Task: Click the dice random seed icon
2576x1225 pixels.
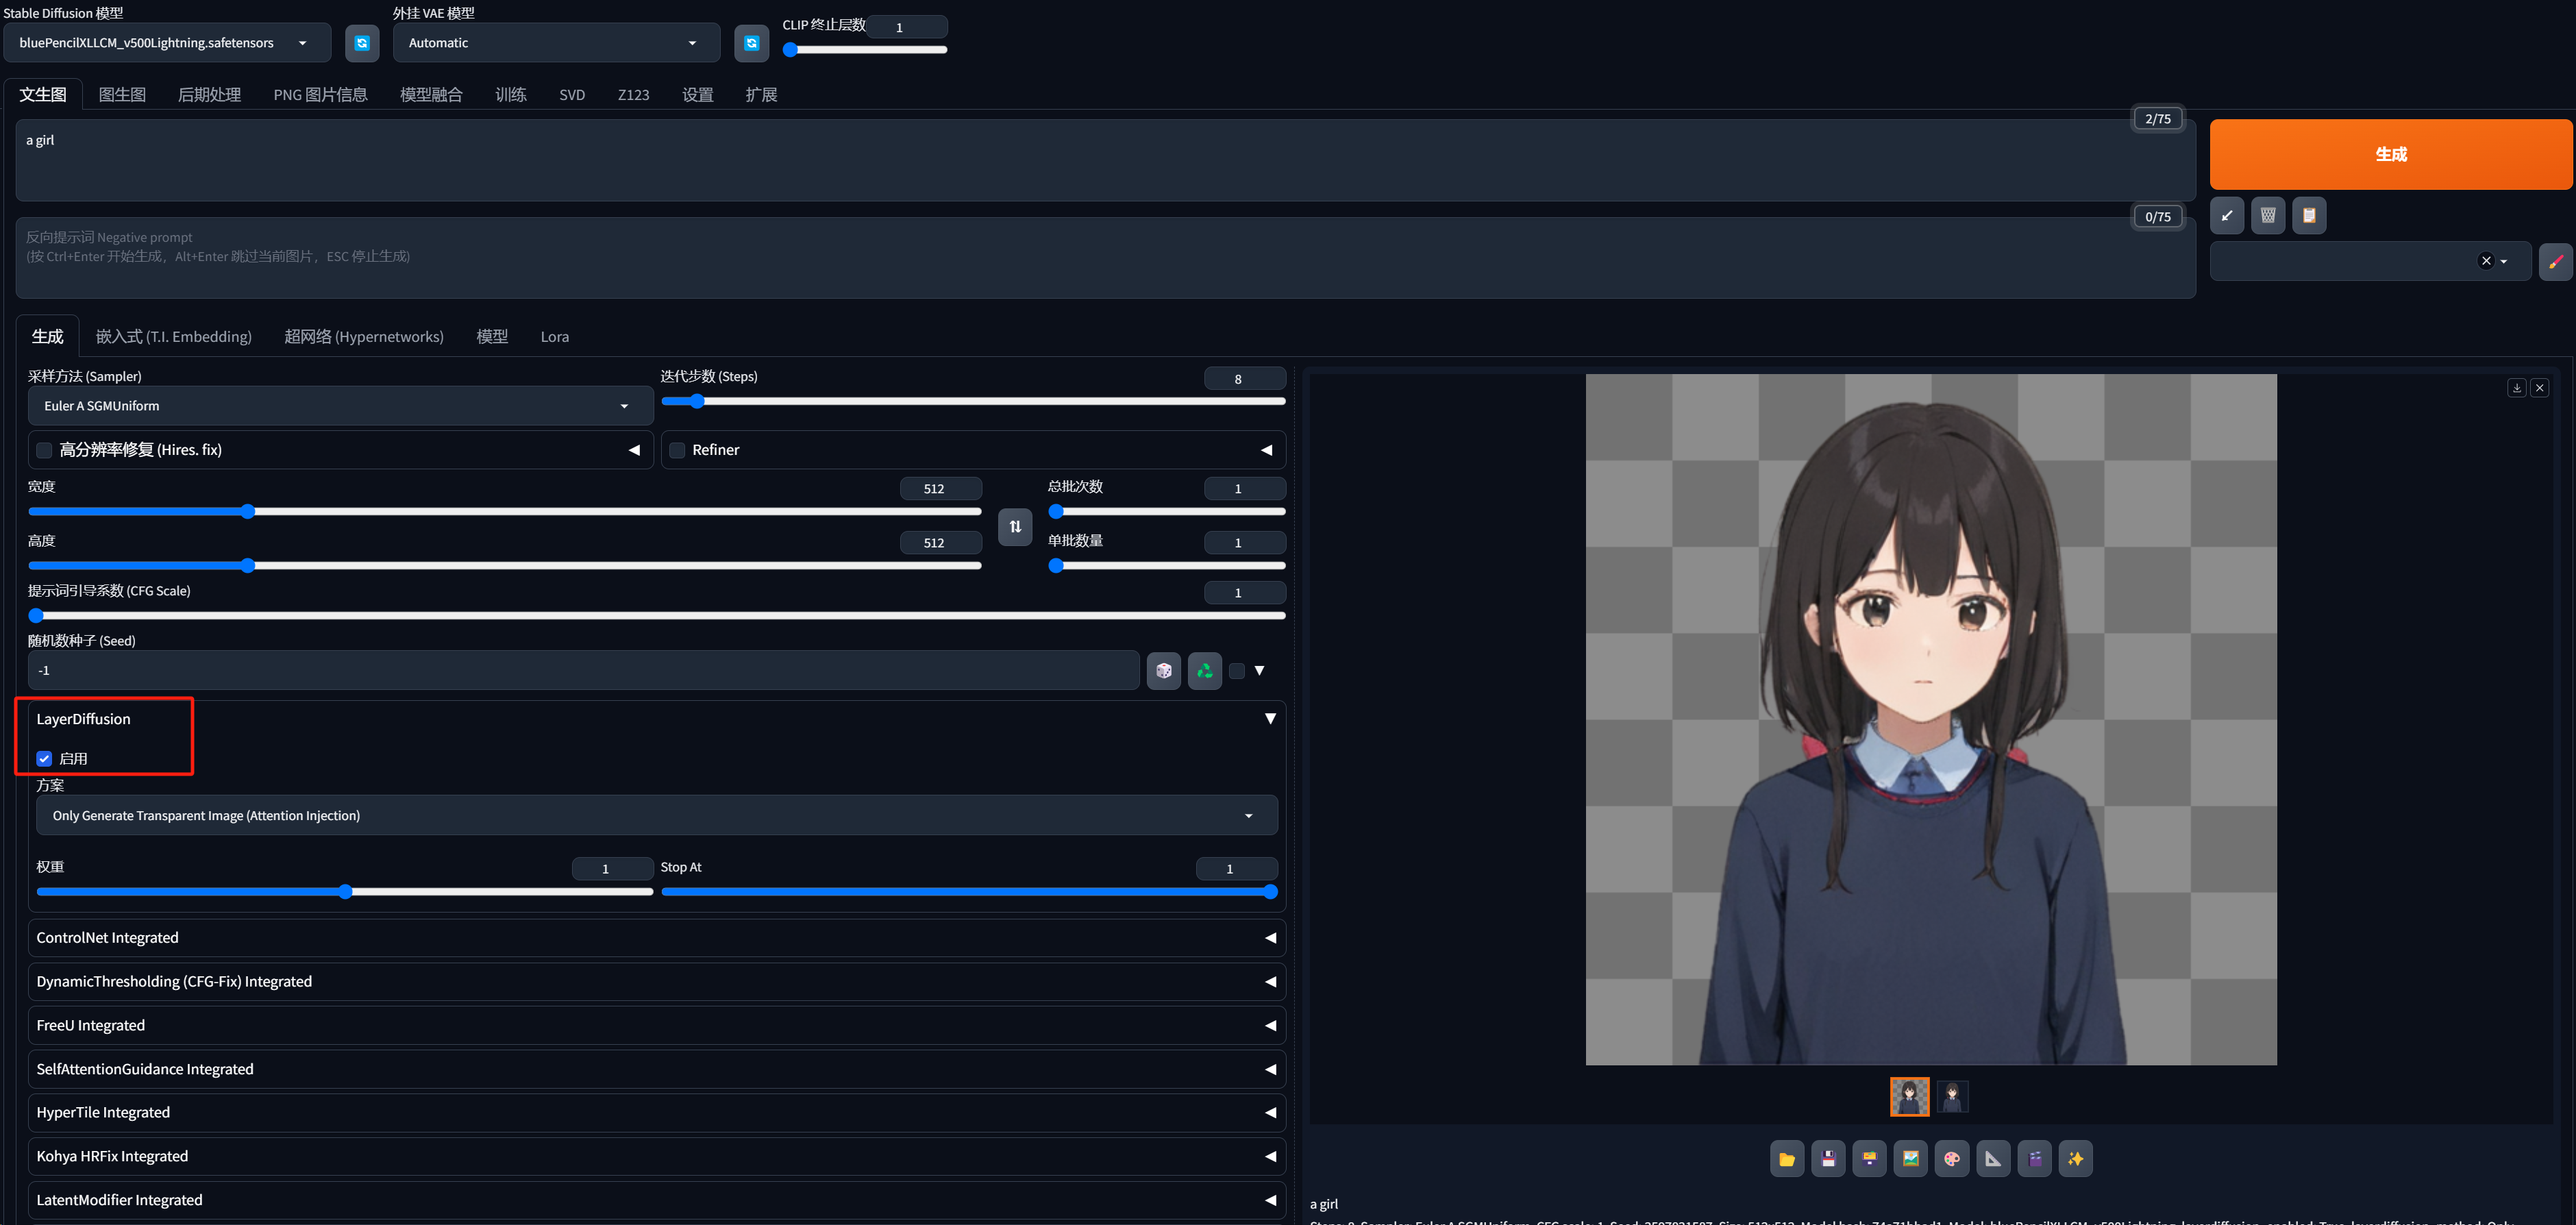Action: [x=1163, y=671]
